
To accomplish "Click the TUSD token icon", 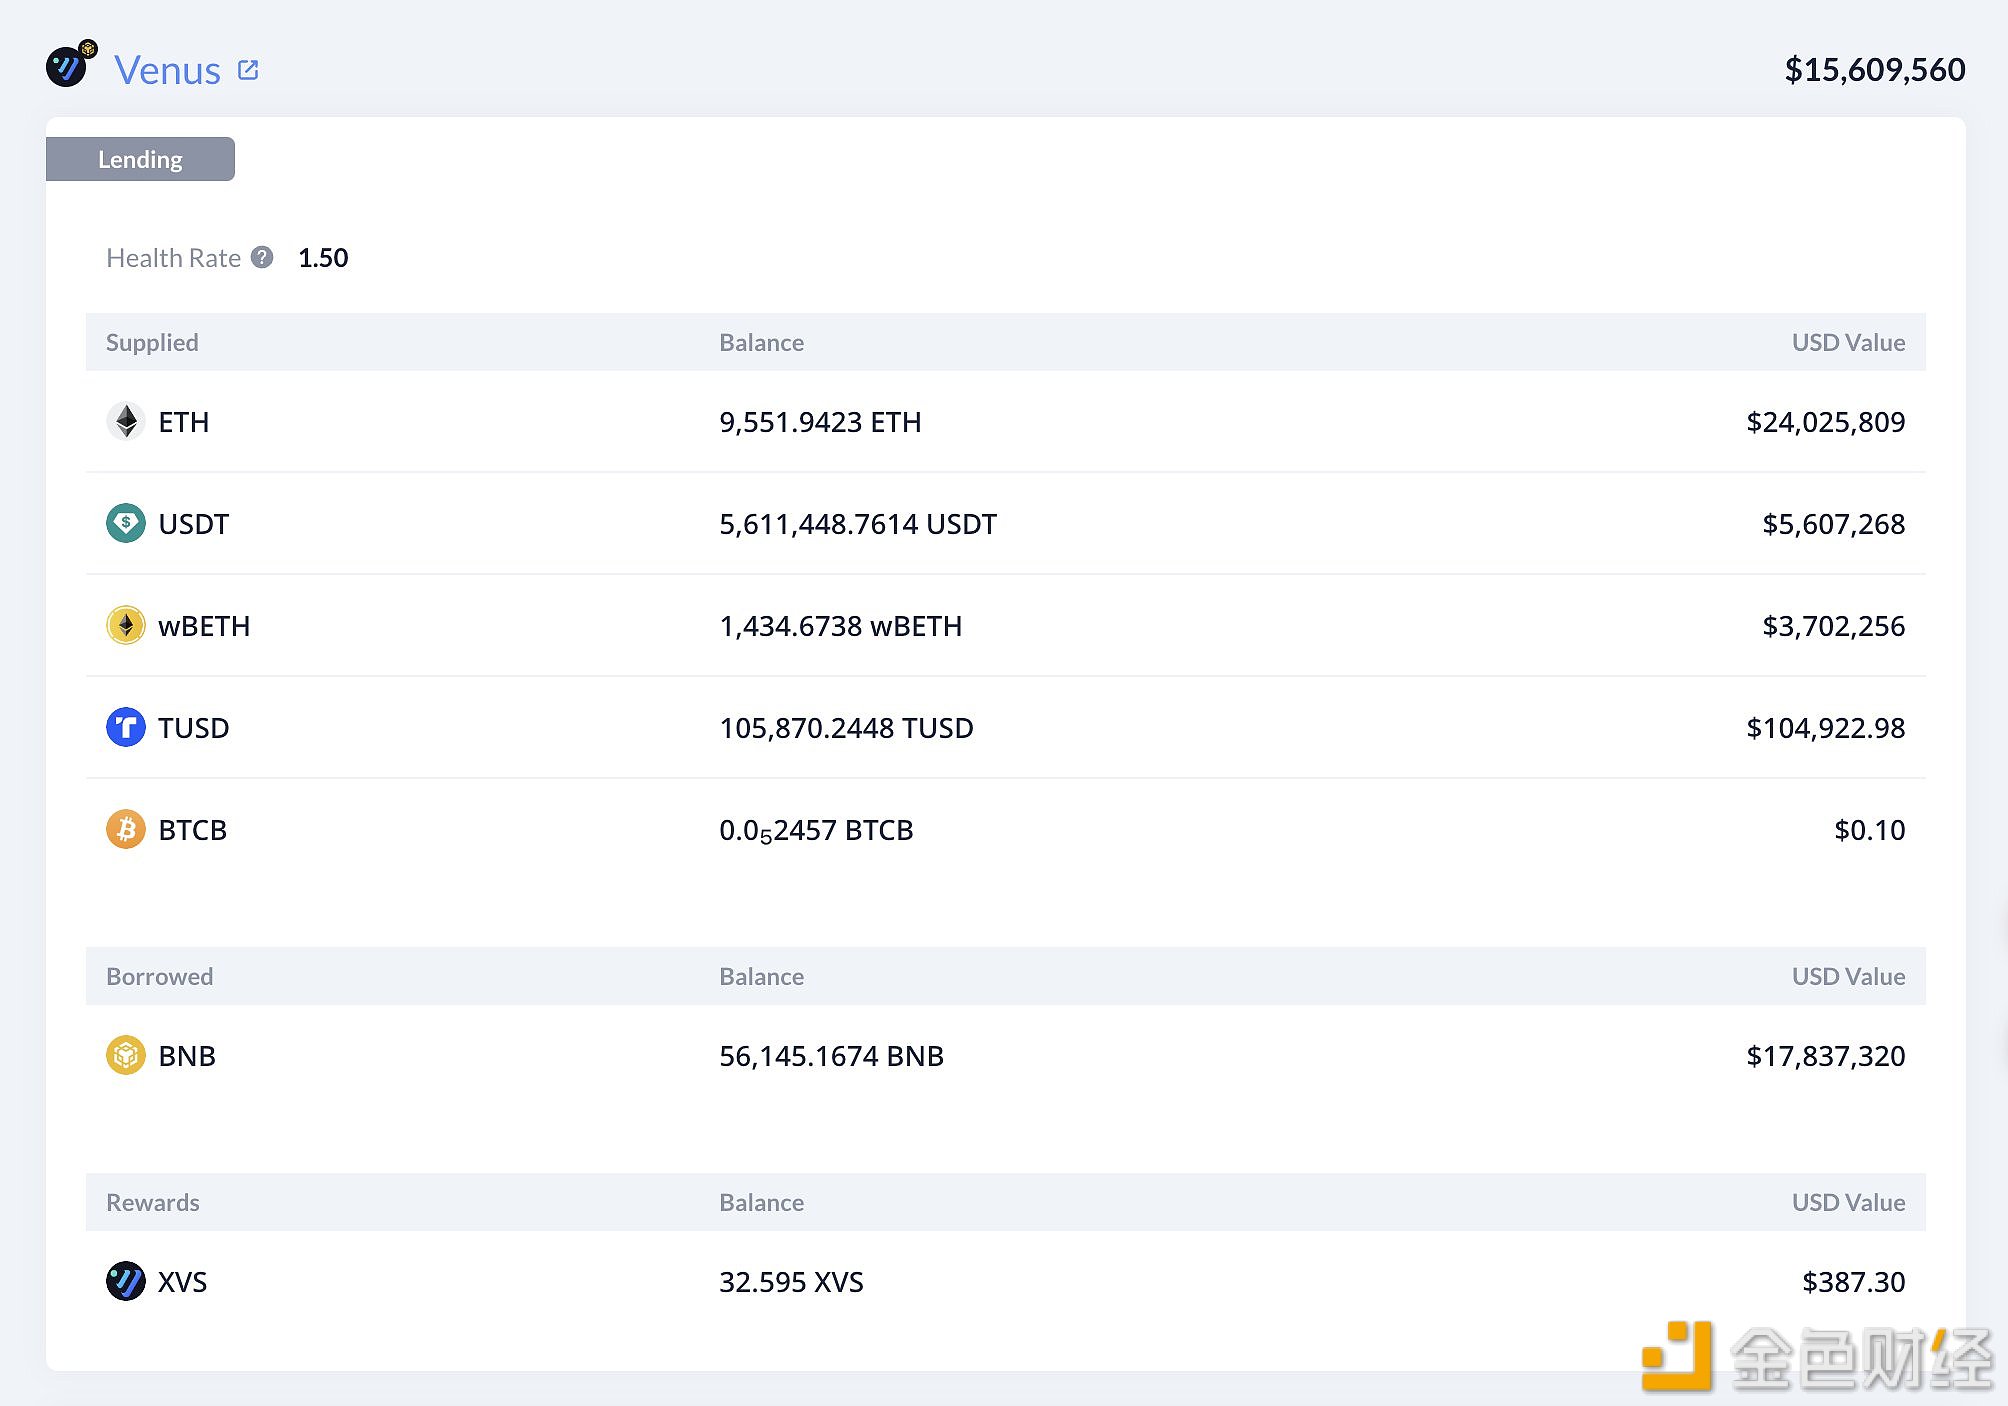I will [x=126, y=727].
